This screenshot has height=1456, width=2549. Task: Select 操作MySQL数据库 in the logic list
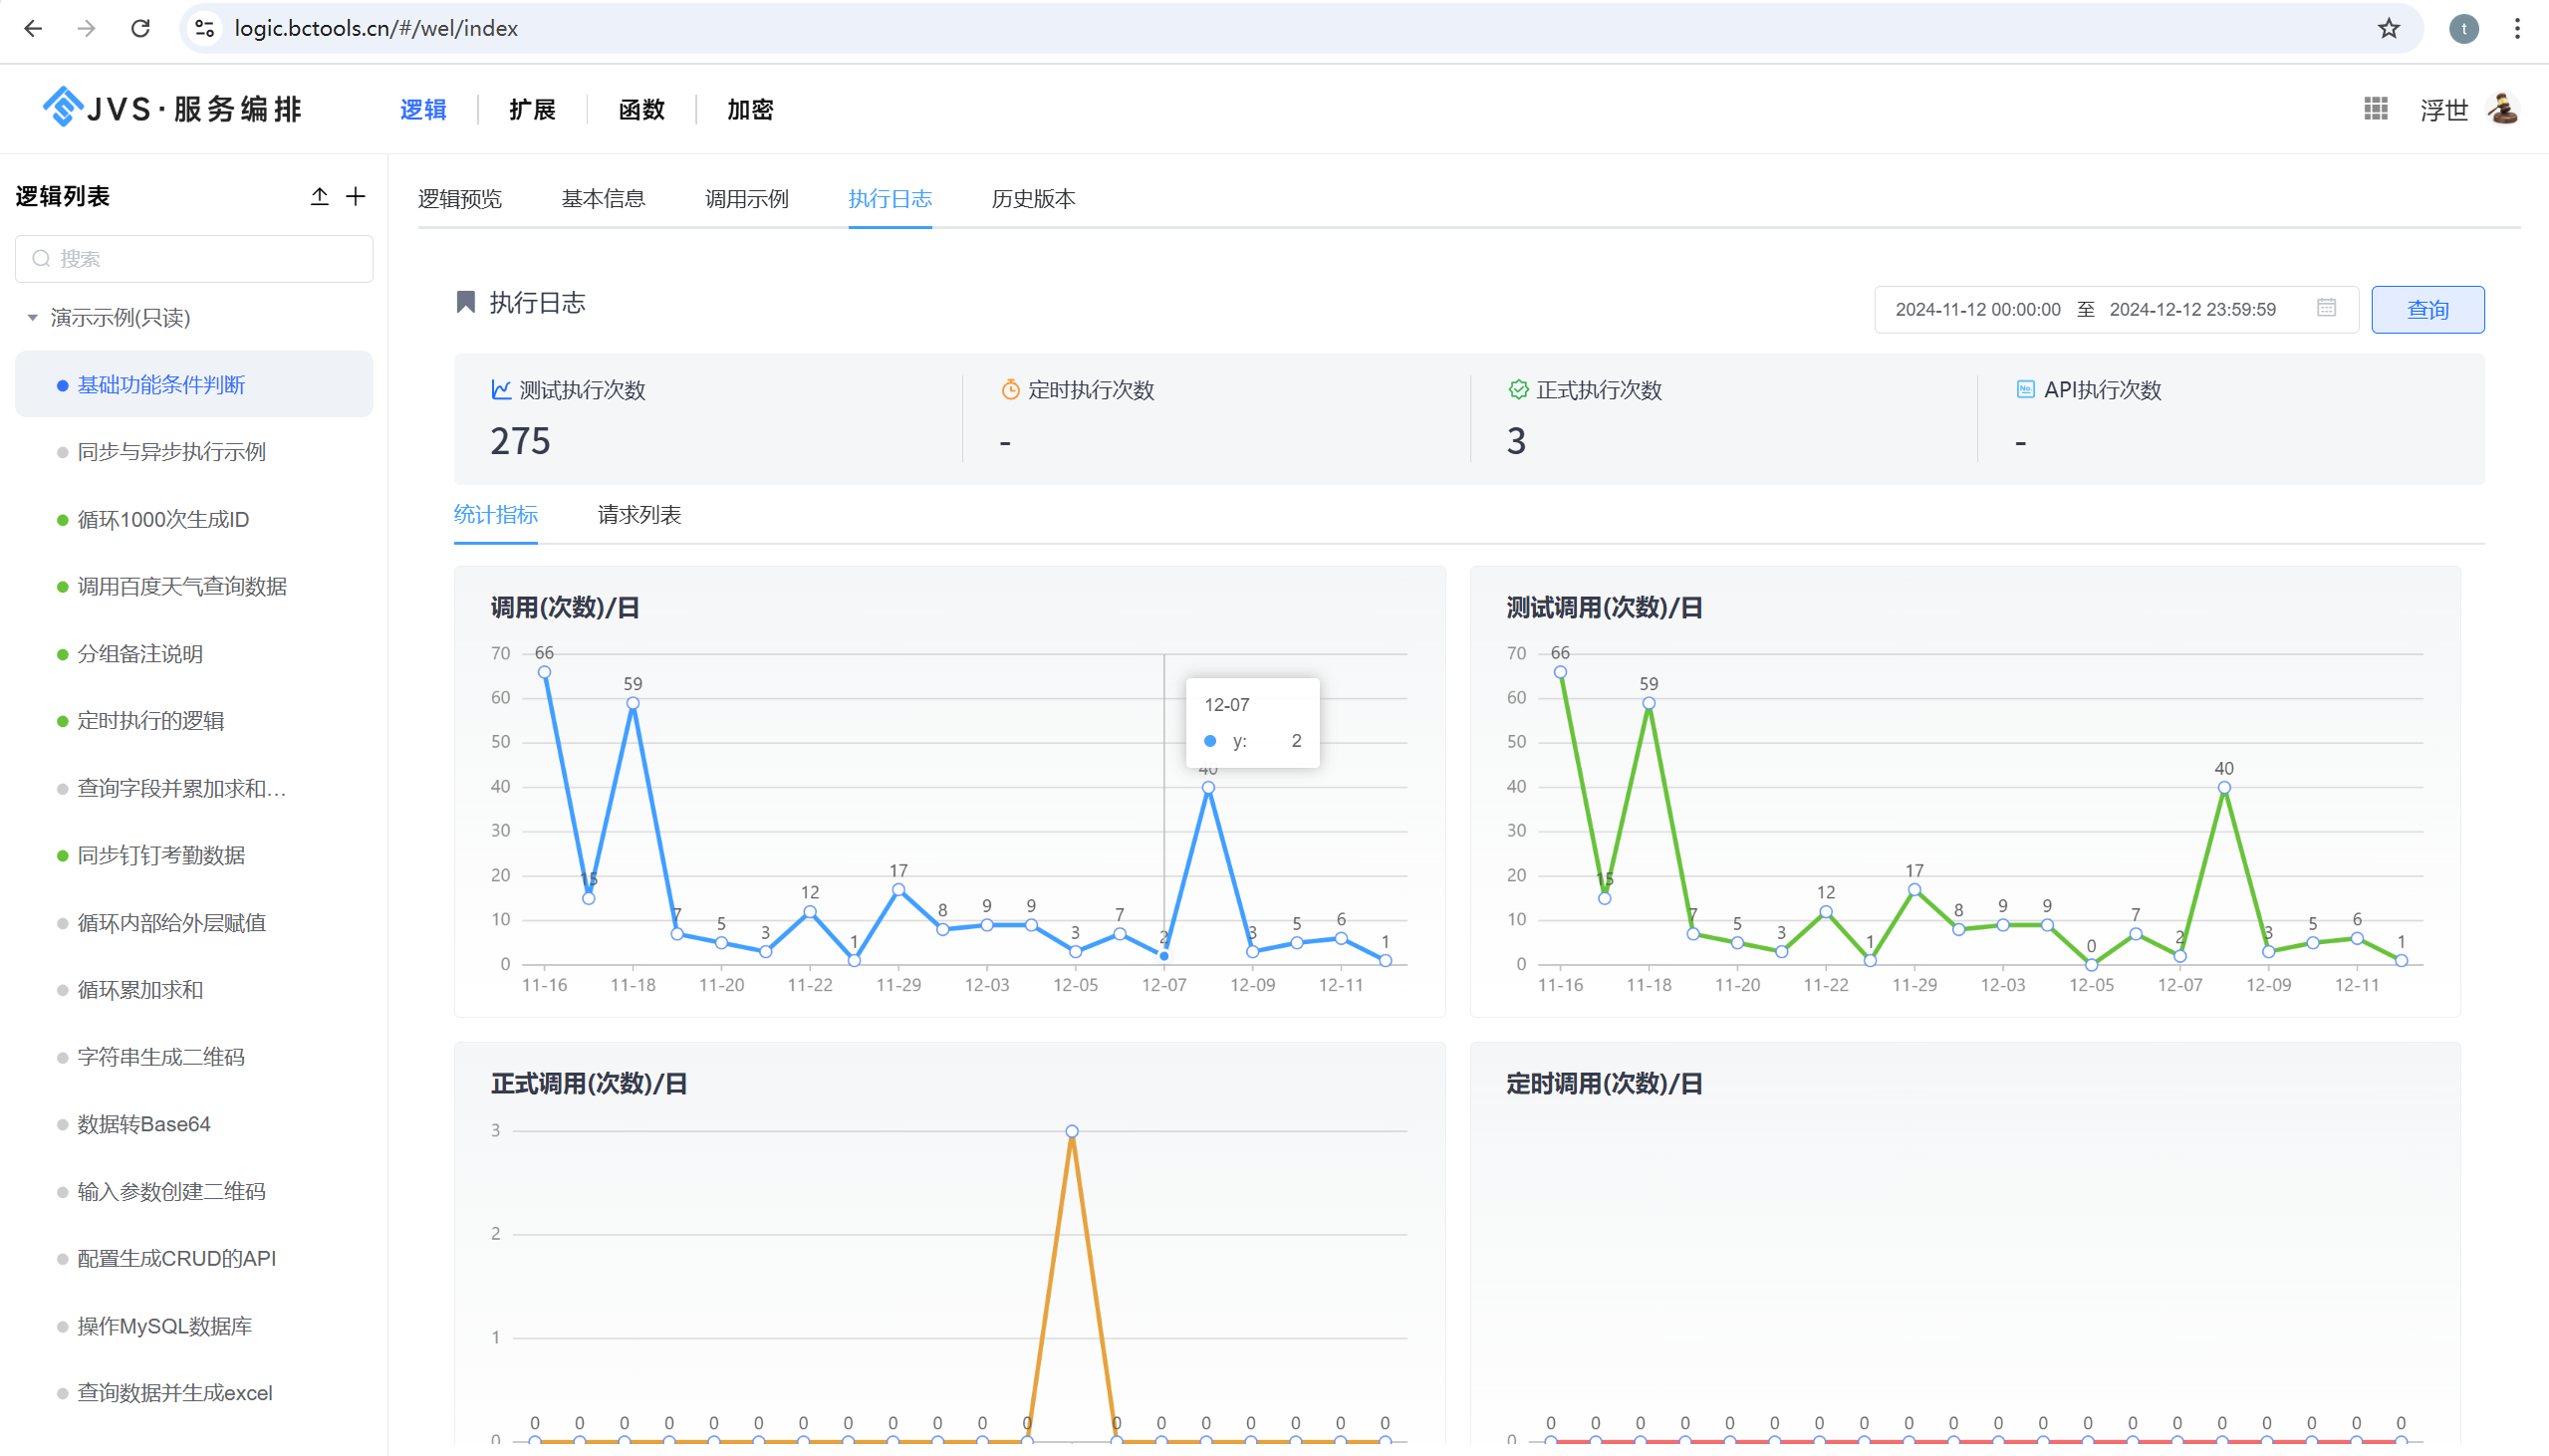(x=164, y=1326)
